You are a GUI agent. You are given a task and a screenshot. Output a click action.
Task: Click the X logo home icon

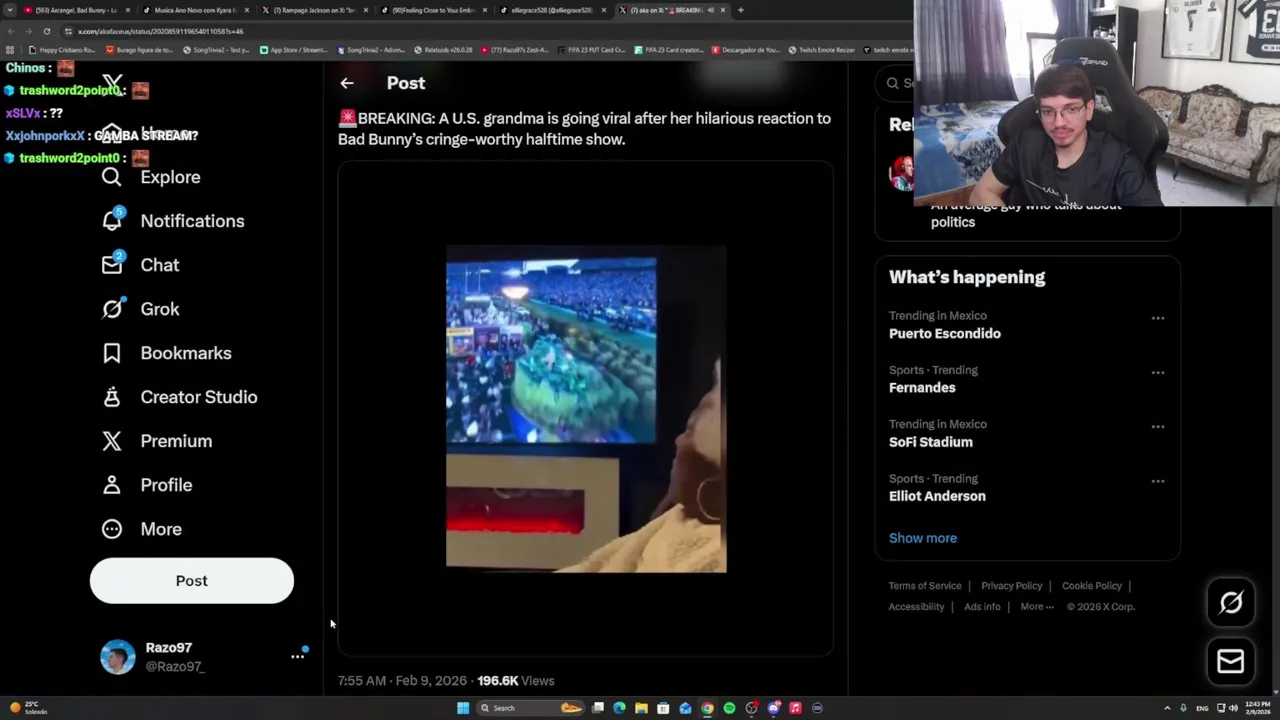click(113, 83)
